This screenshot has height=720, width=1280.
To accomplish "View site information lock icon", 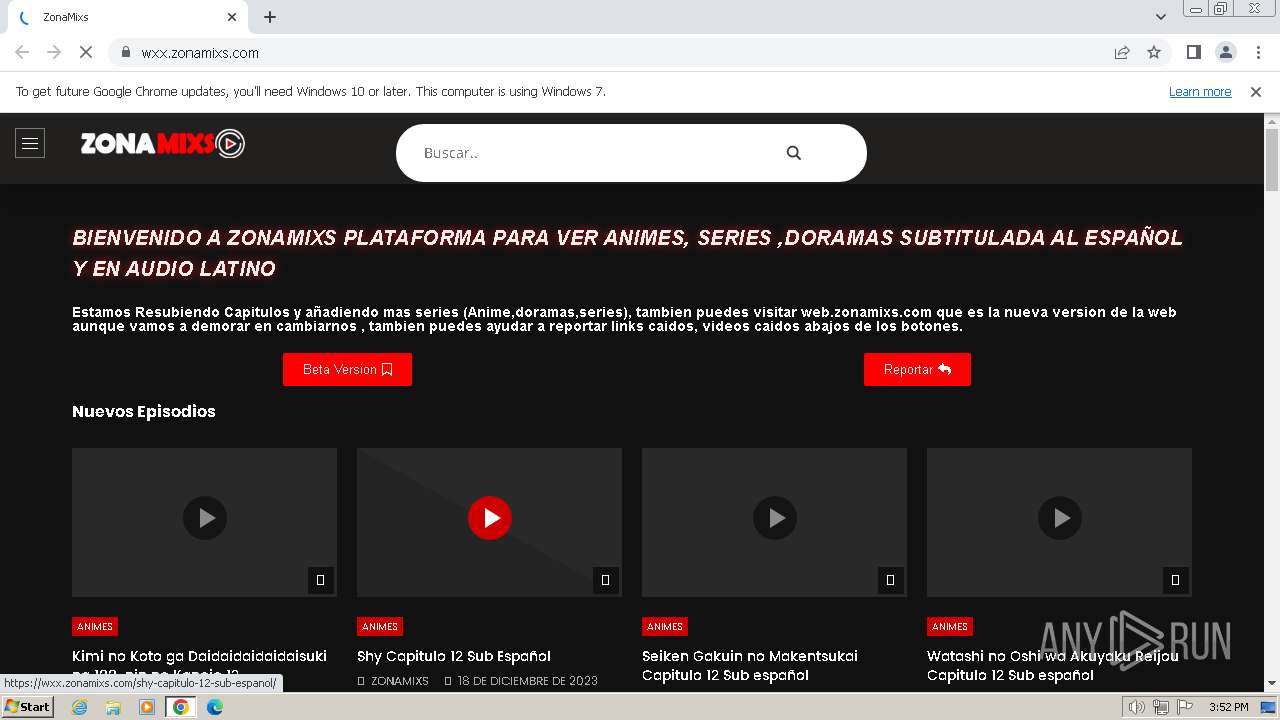I will point(125,53).
